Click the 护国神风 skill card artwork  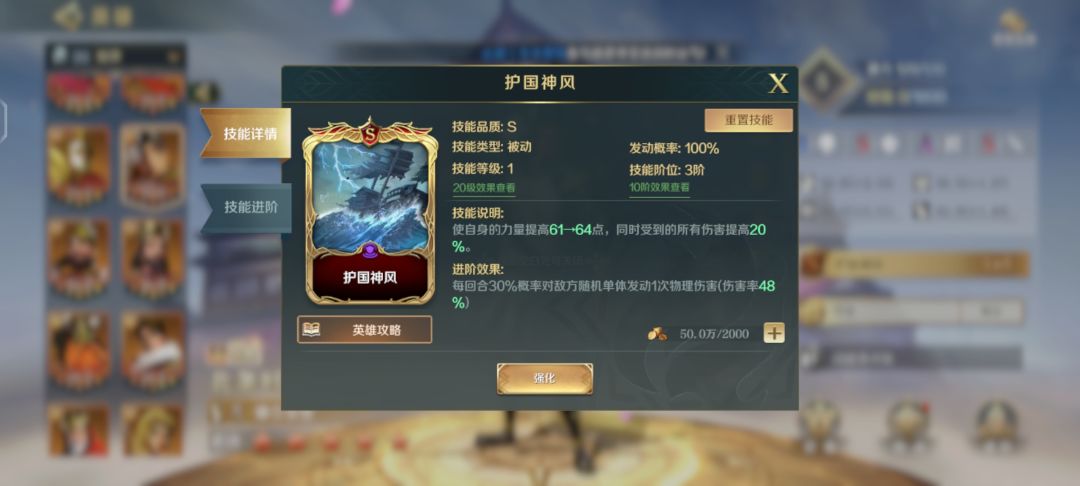click(x=370, y=198)
